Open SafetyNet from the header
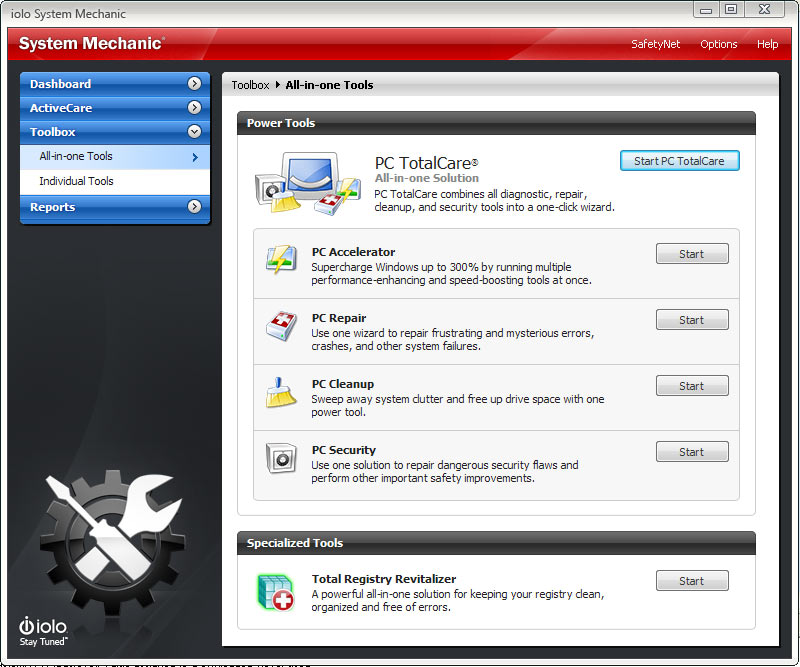 (x=655, y=44)
